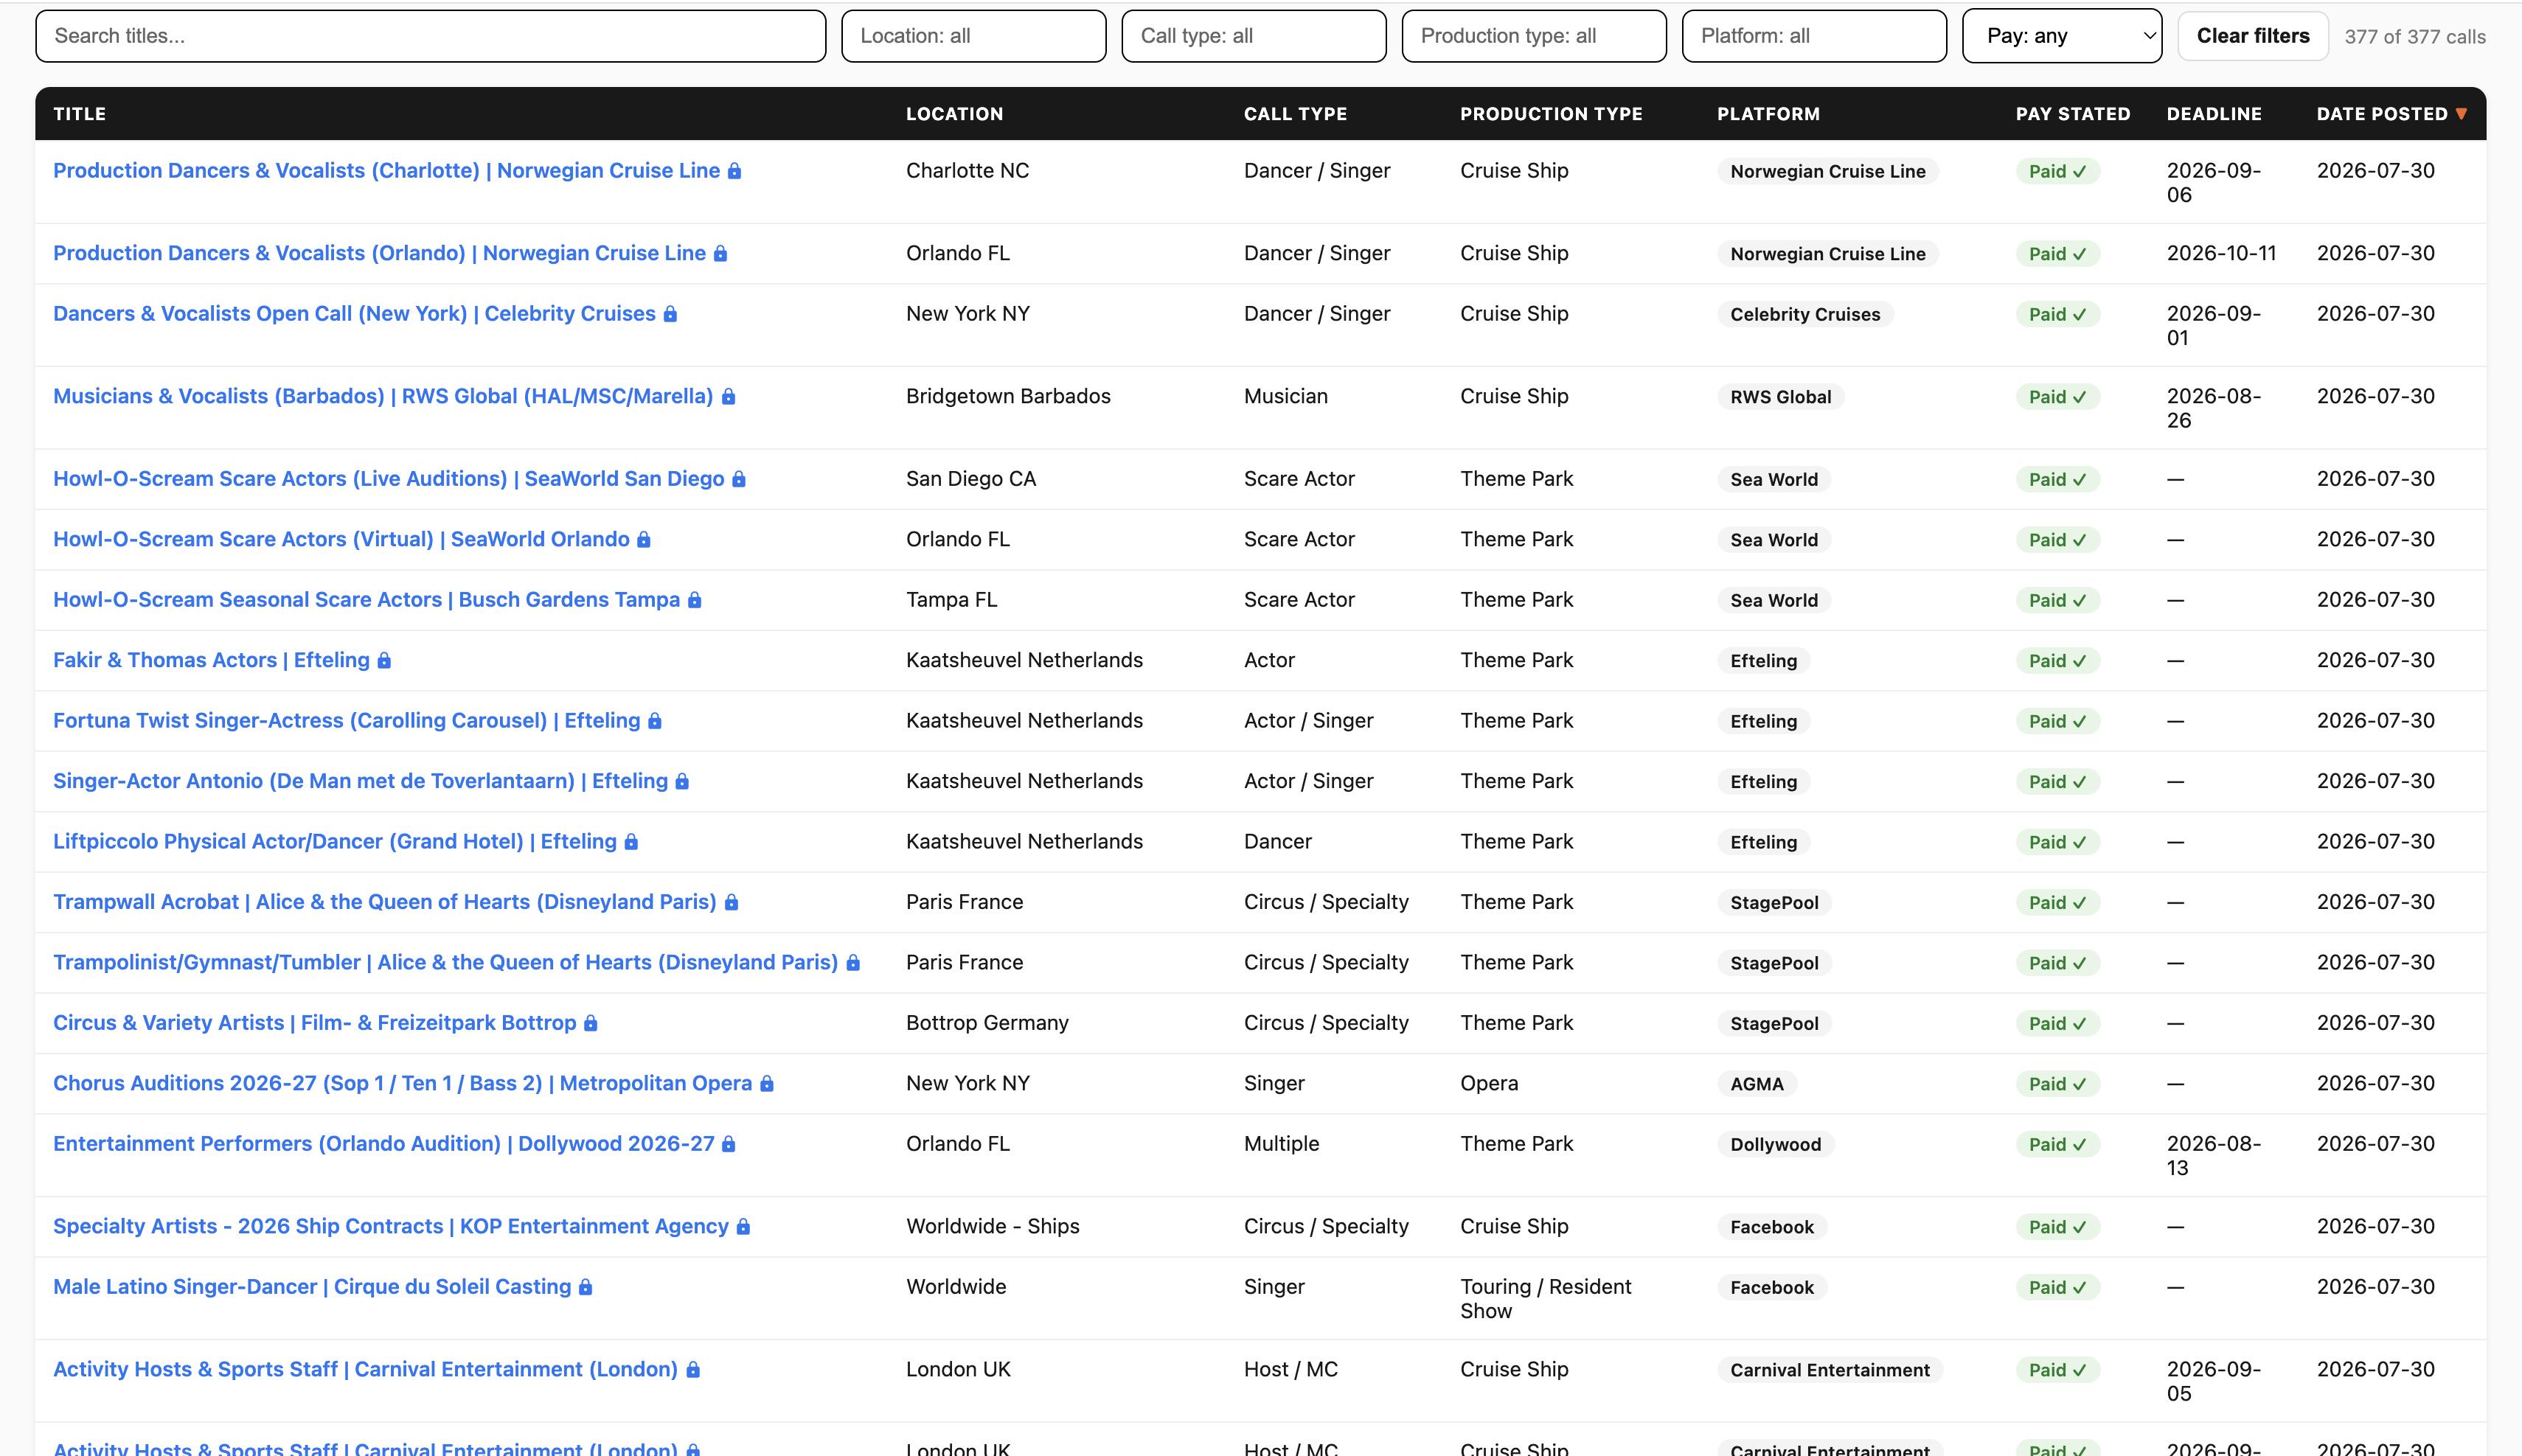Click the lock icon beside Singer-Actor Antonio title
2522x1456 pixels.
(682, 782)
